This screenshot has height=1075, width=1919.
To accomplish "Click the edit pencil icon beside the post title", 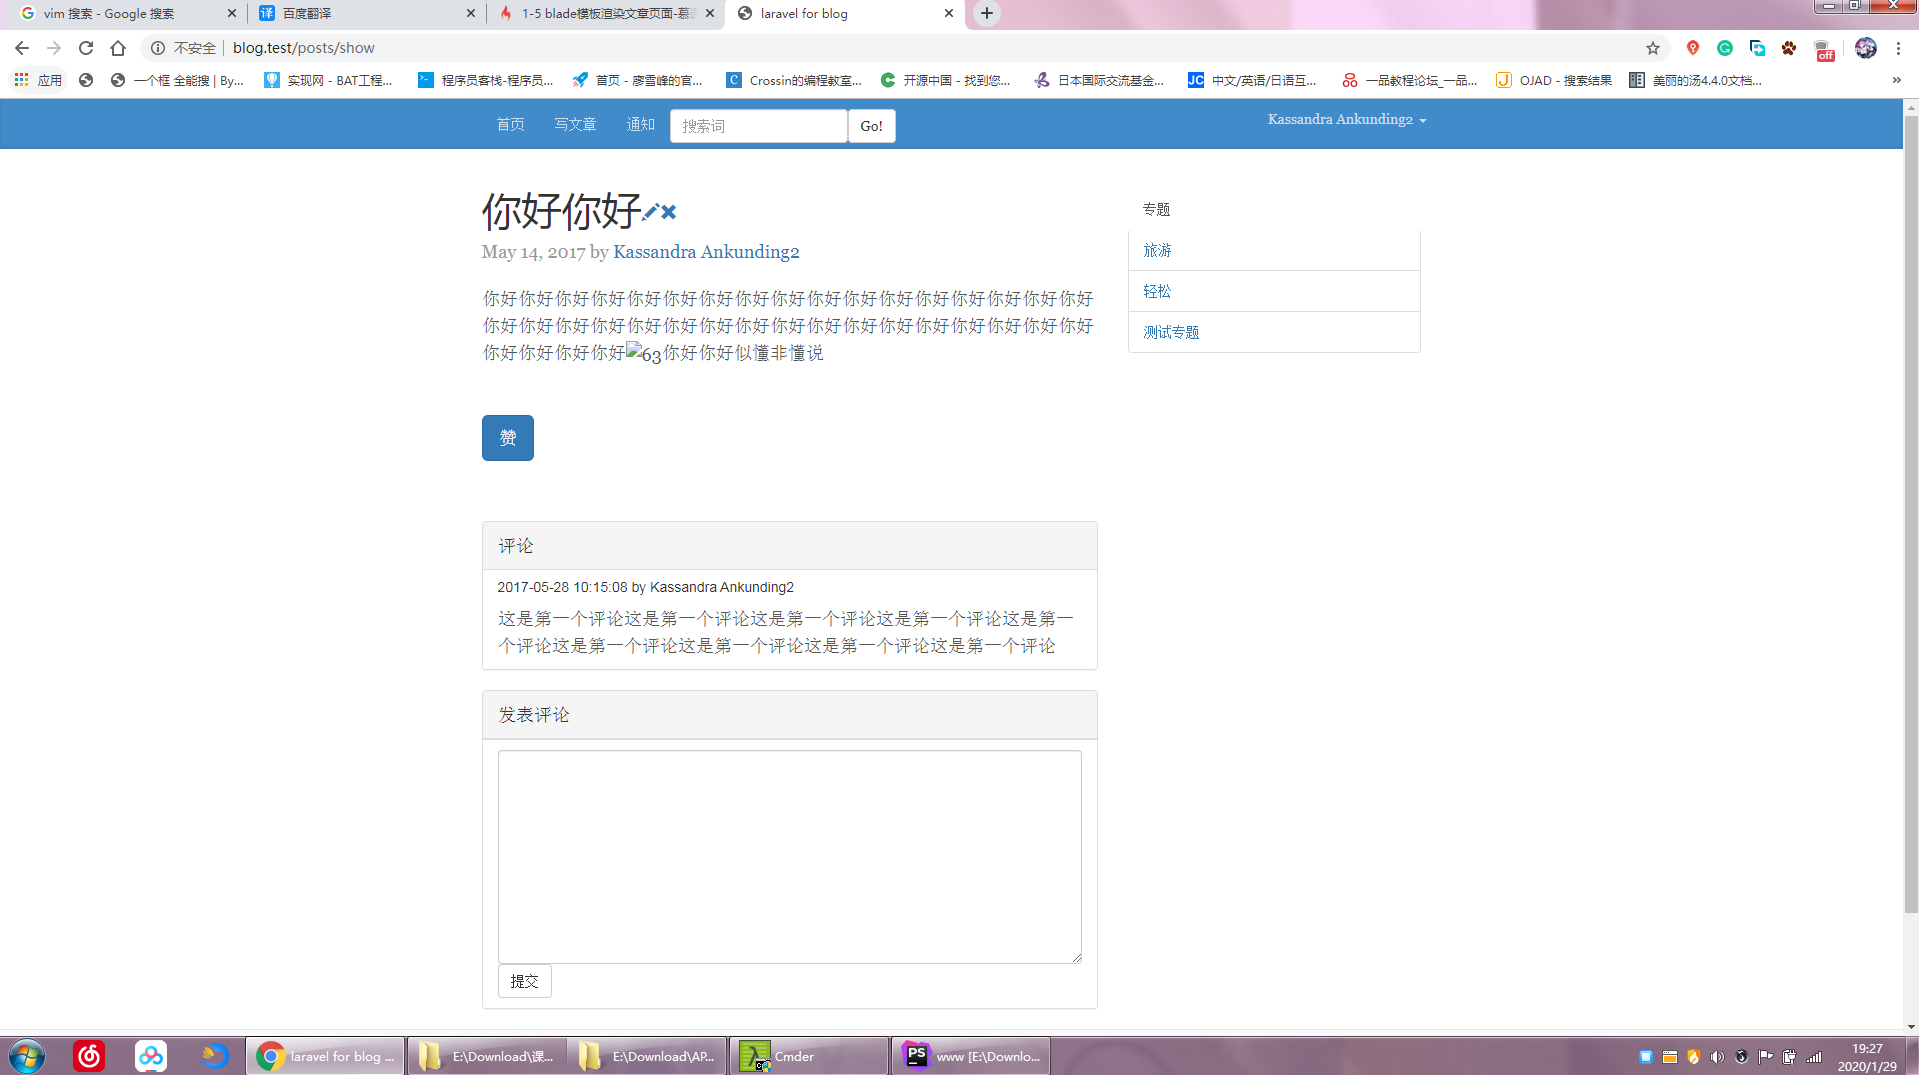I will coord(650,212).
